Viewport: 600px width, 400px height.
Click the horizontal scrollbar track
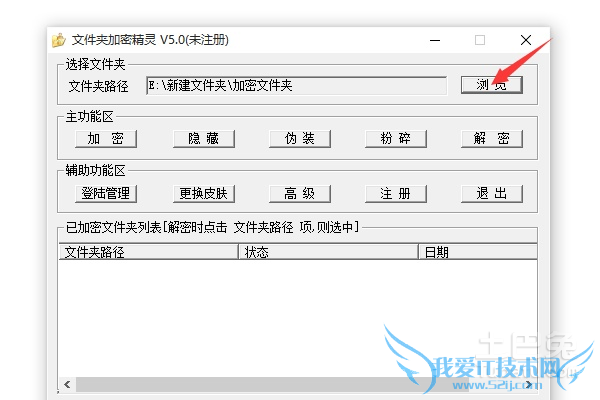pos(298,384)
